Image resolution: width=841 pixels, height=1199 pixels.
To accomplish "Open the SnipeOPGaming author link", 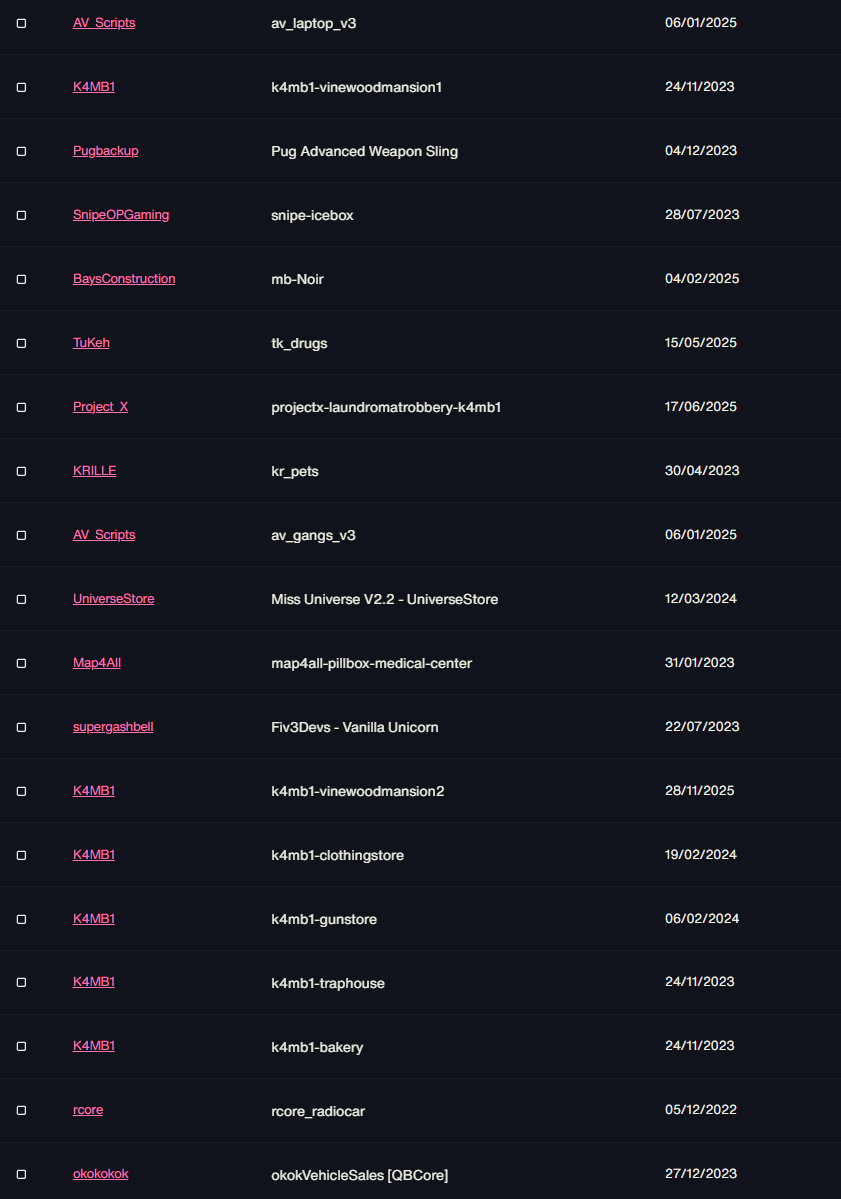I will [121, 215].
